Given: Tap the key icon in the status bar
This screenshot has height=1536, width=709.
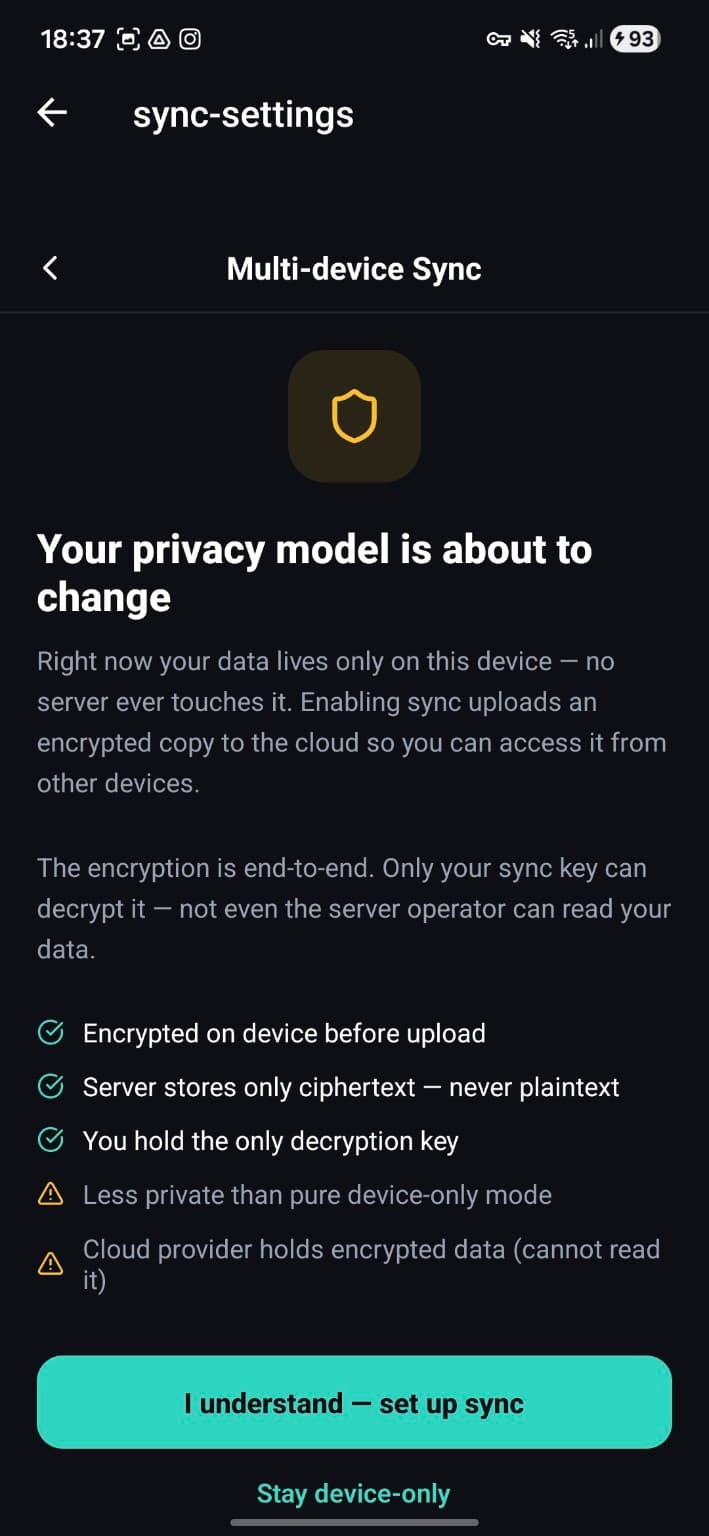Looking at the screenshot, I should pyautogui.click(x=498, y=38).
